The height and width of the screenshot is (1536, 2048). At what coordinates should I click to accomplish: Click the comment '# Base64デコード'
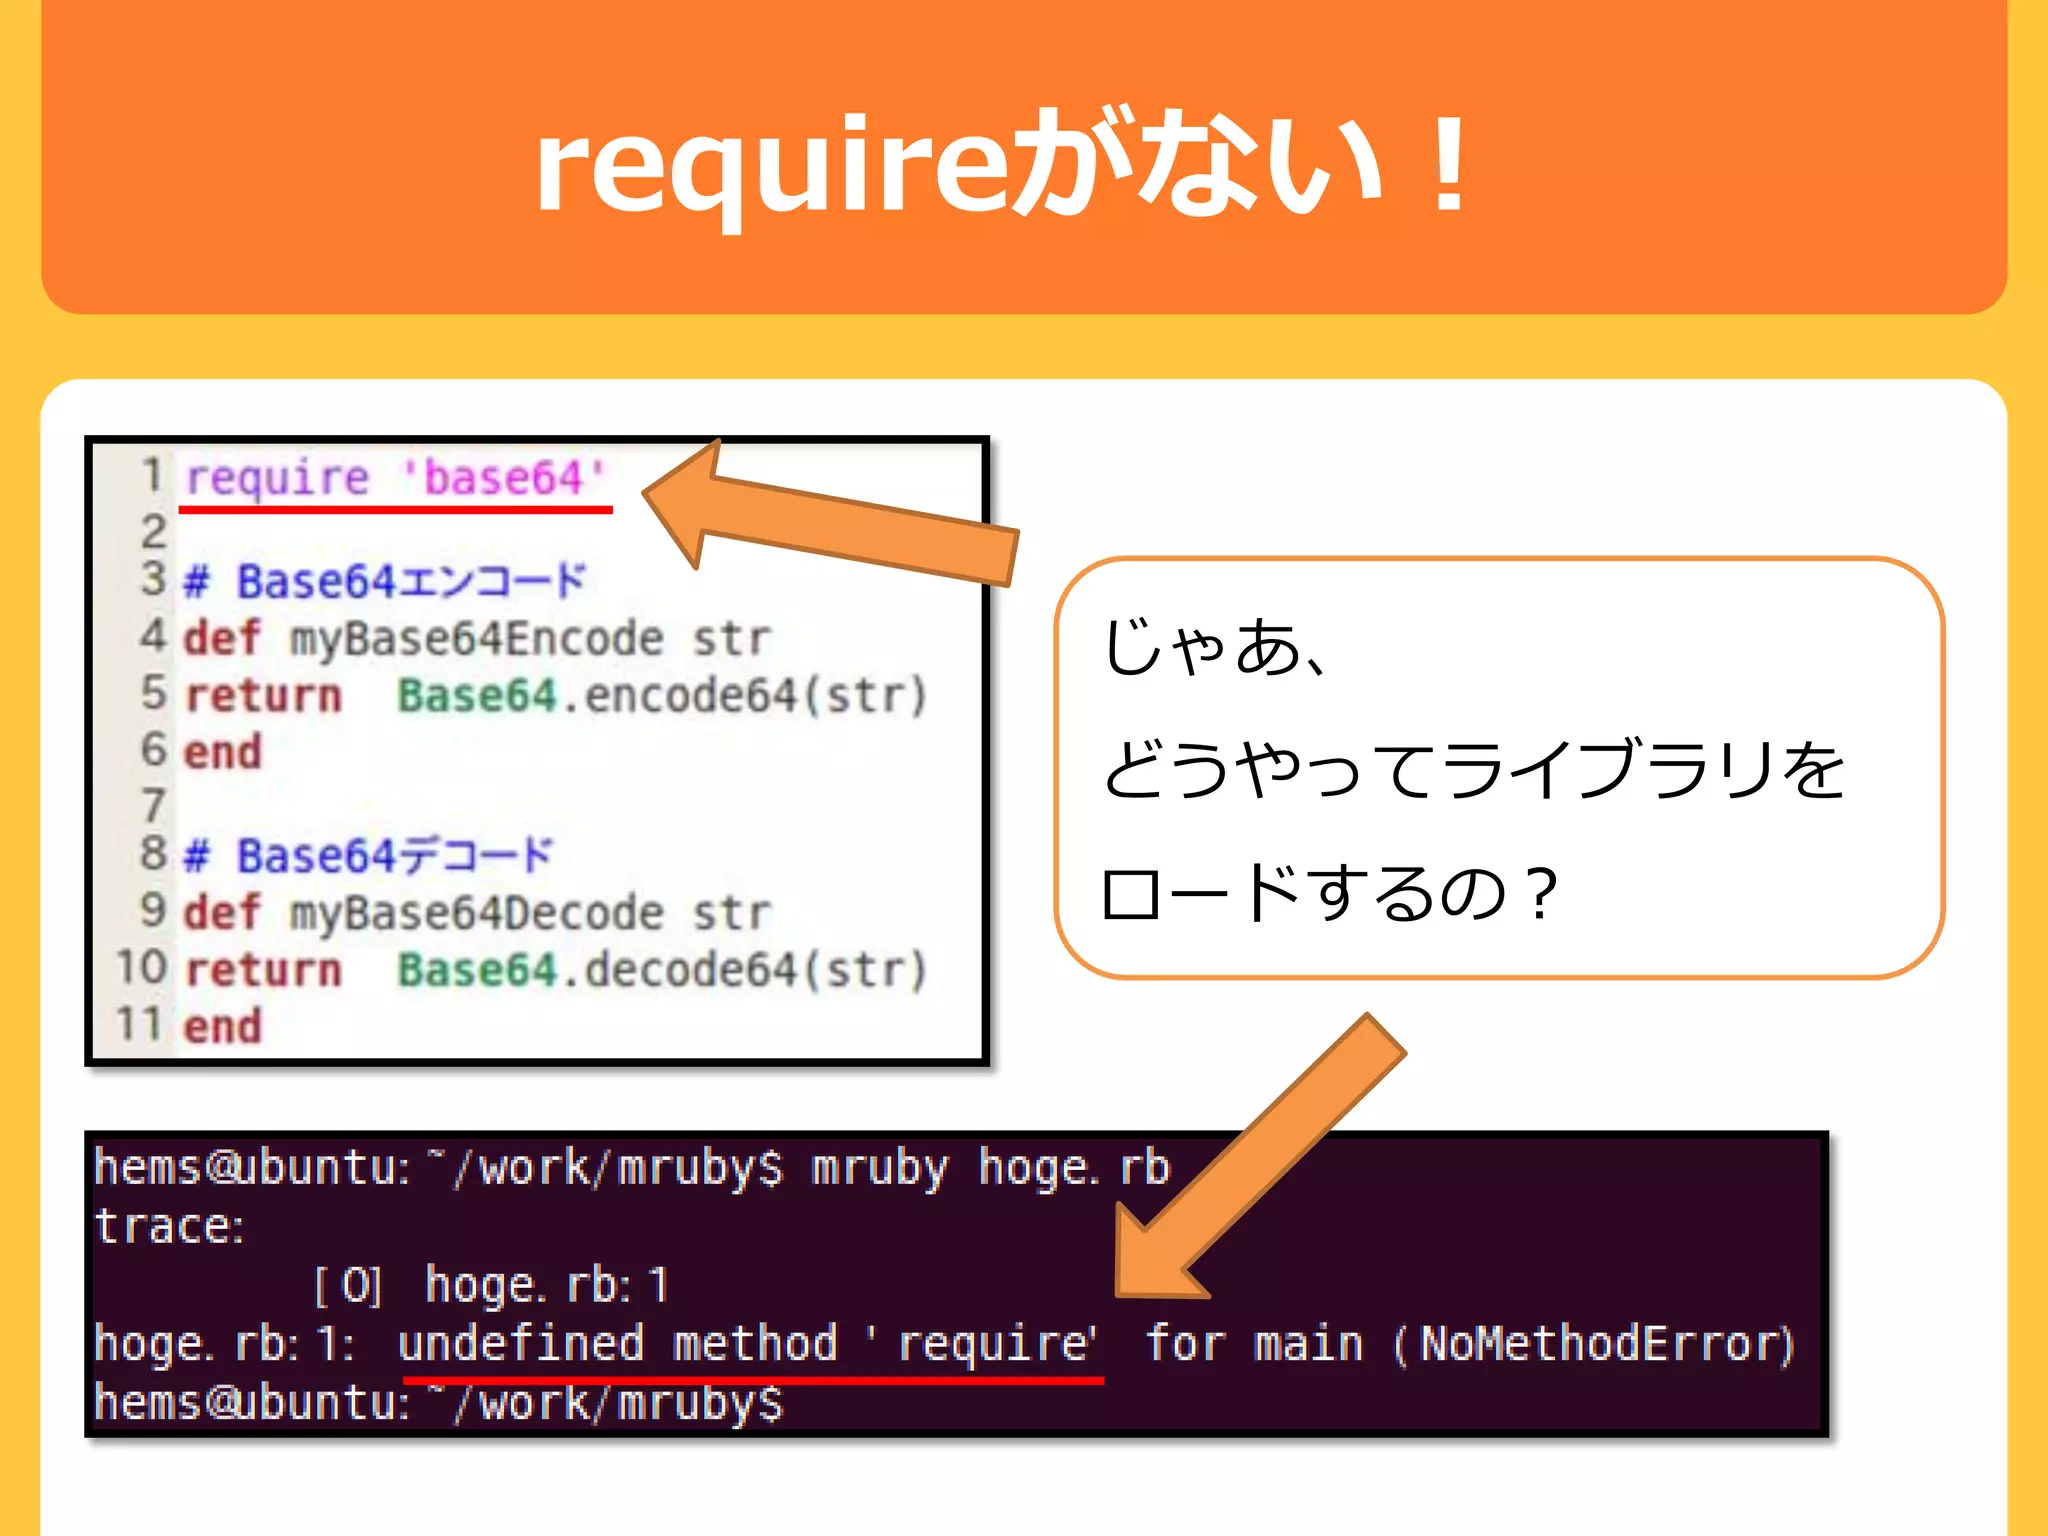[x=368, y=856]
